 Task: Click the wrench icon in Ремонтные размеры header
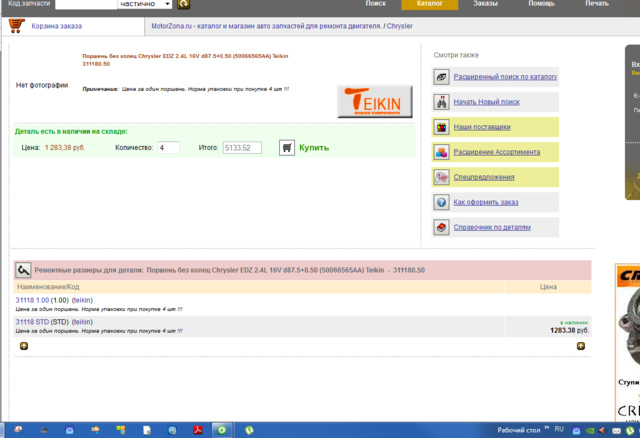[x=23, y=270]
